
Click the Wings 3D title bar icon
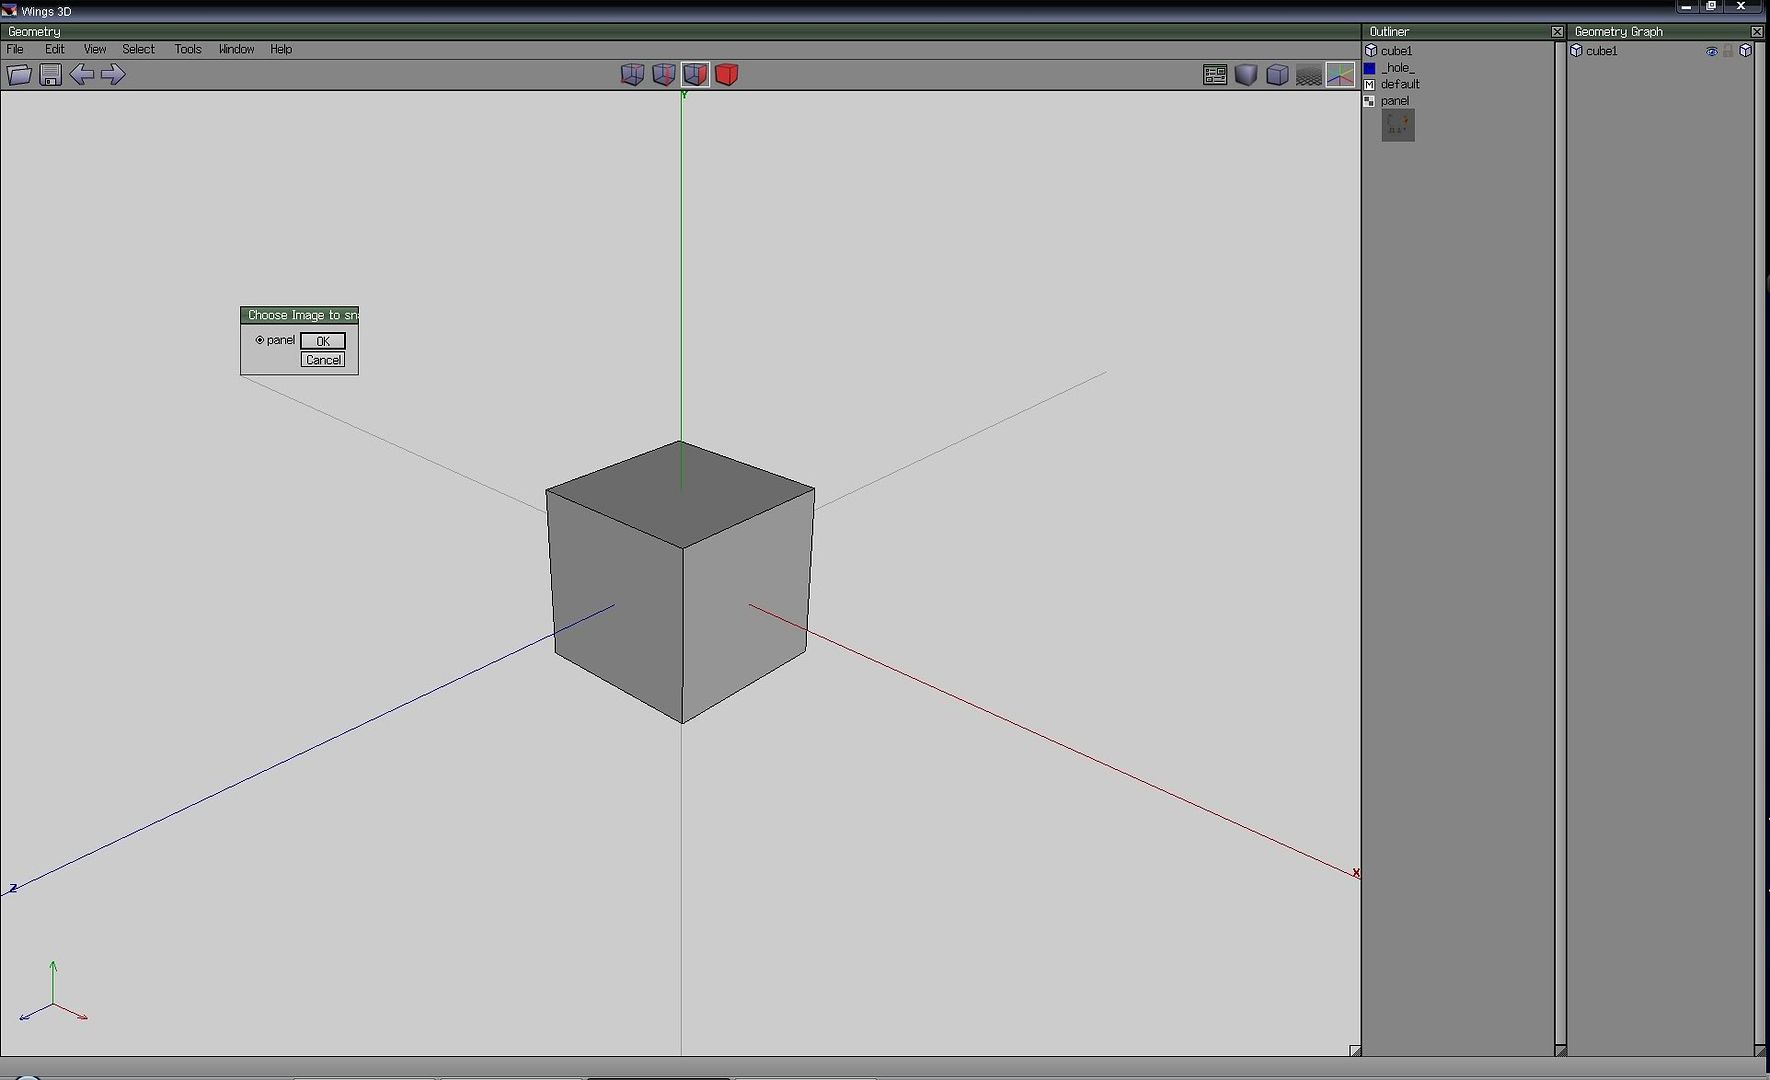(x=10, y=10)
